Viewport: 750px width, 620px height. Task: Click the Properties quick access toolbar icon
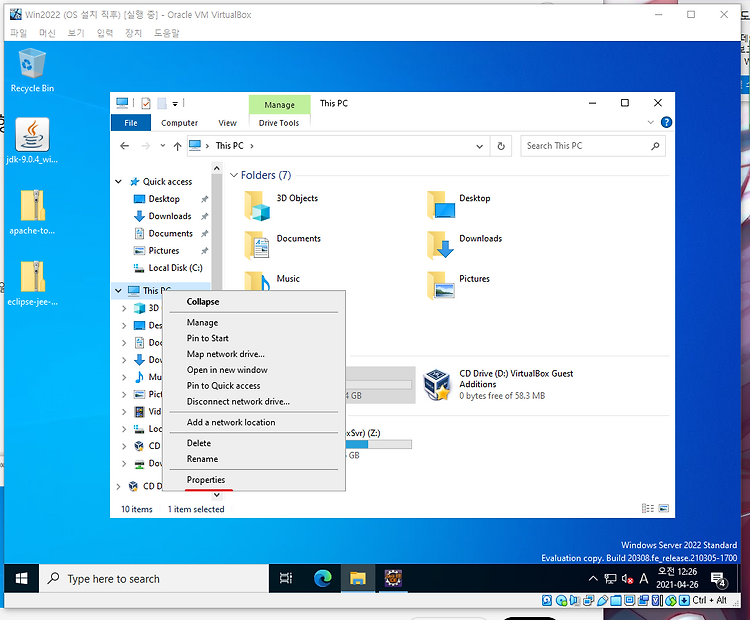[146, 103]
